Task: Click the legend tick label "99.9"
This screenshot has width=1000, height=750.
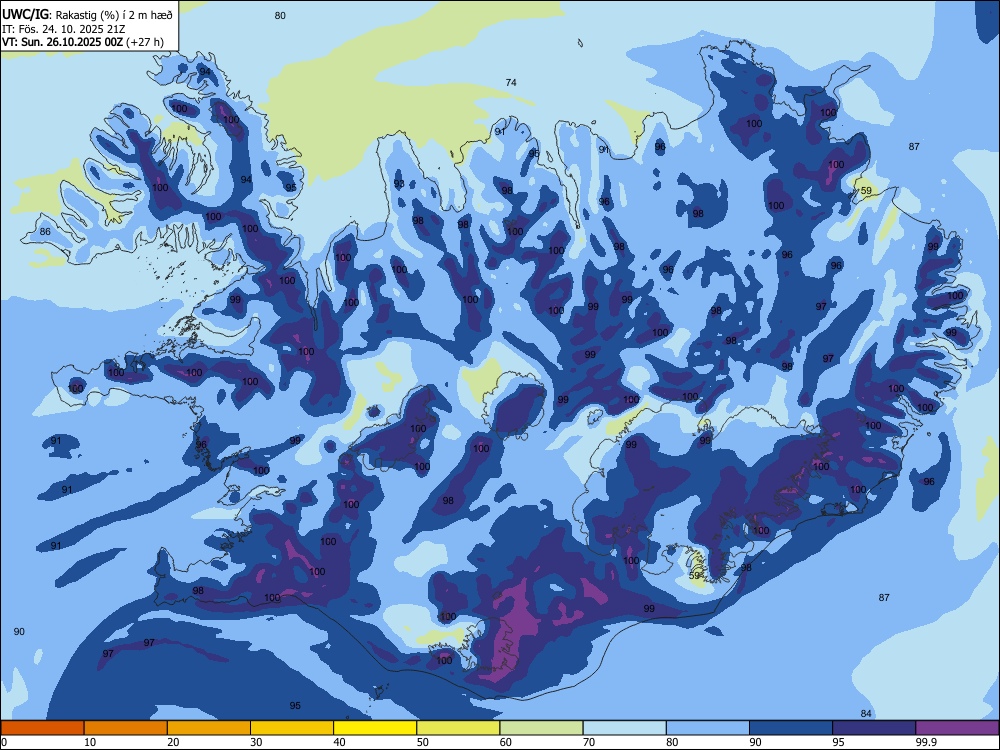Action: pyautogui.click(x=925, y=742)
